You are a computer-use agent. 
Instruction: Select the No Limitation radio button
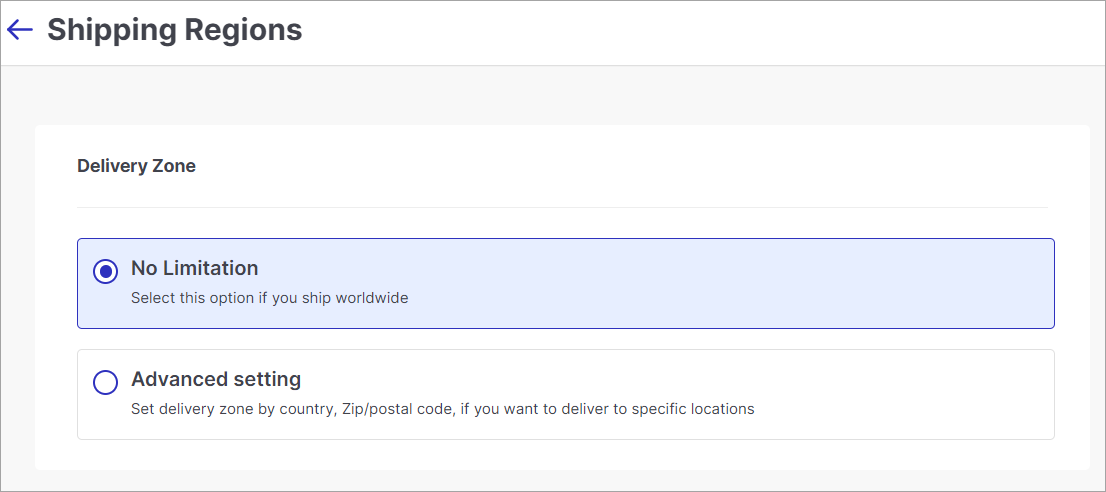coord(106,271)
